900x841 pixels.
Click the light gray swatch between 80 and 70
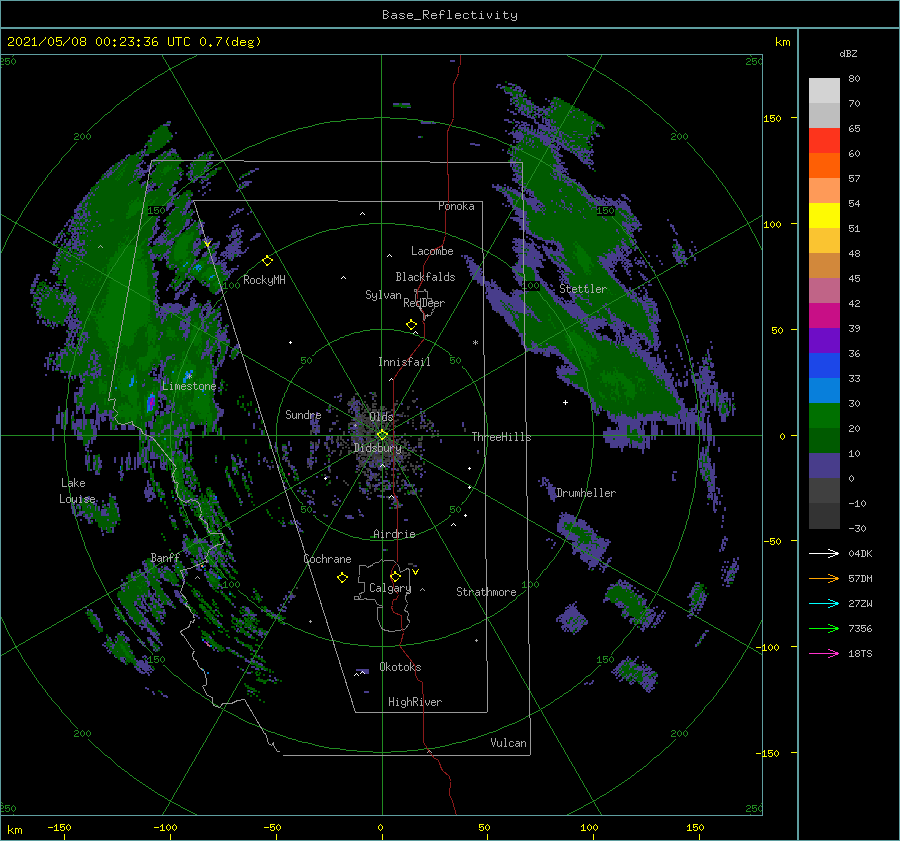click(824, 91)
